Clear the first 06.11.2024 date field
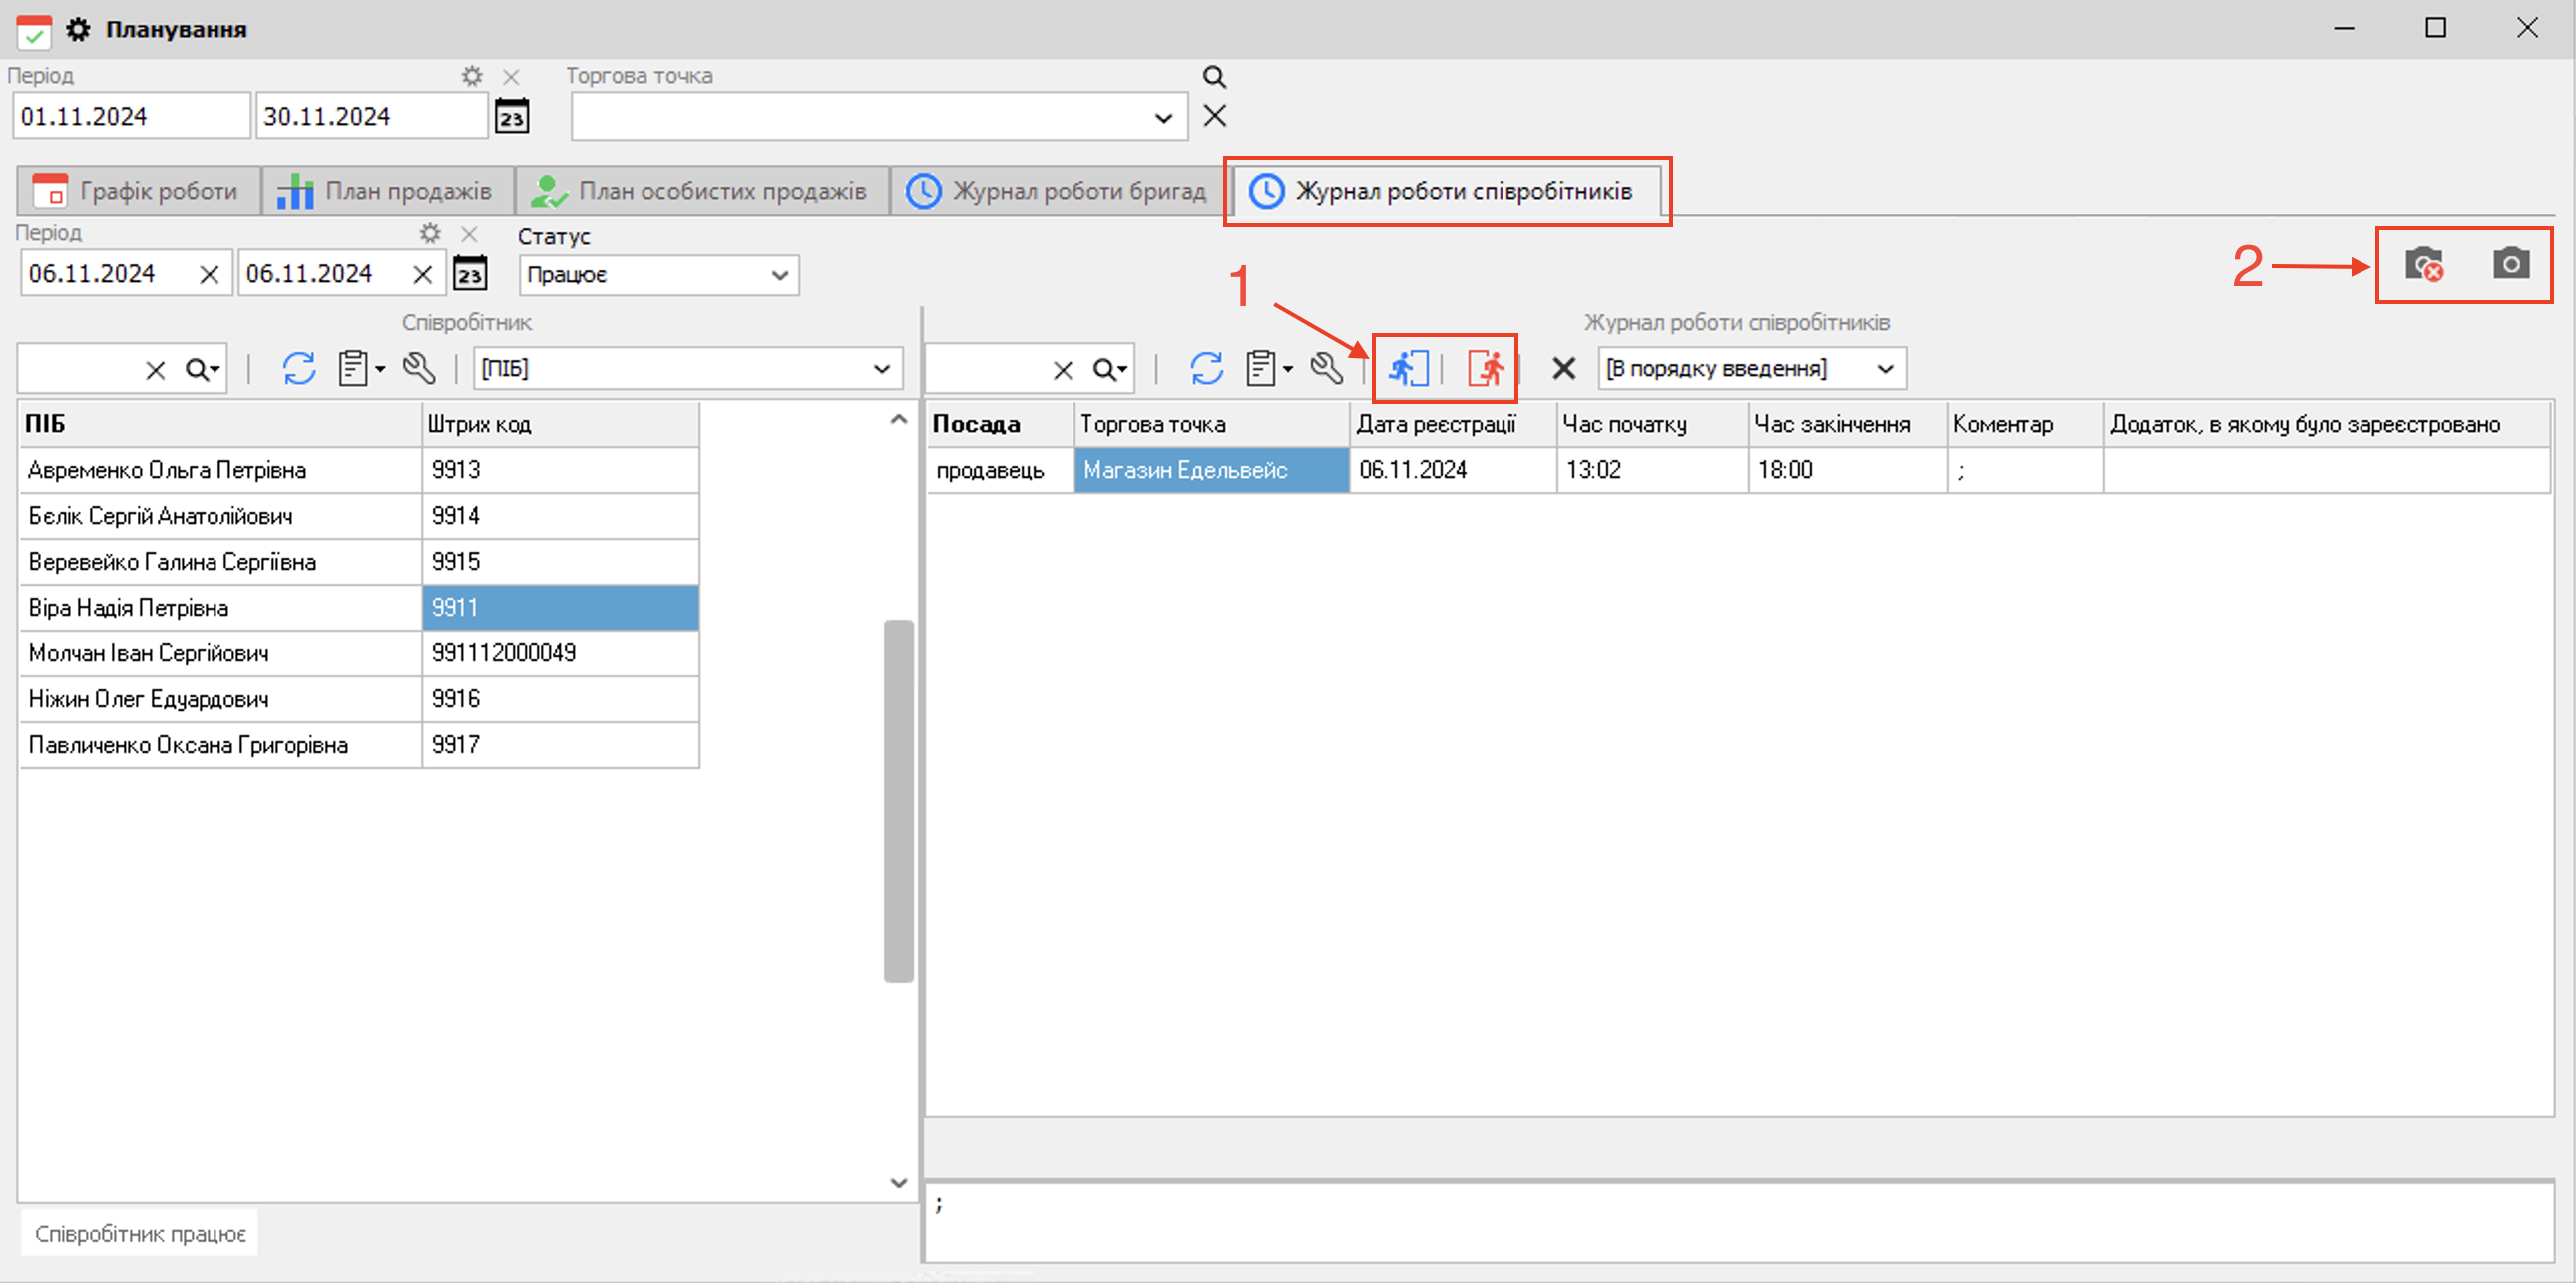 pyautogui.click(x=209, y=275)
